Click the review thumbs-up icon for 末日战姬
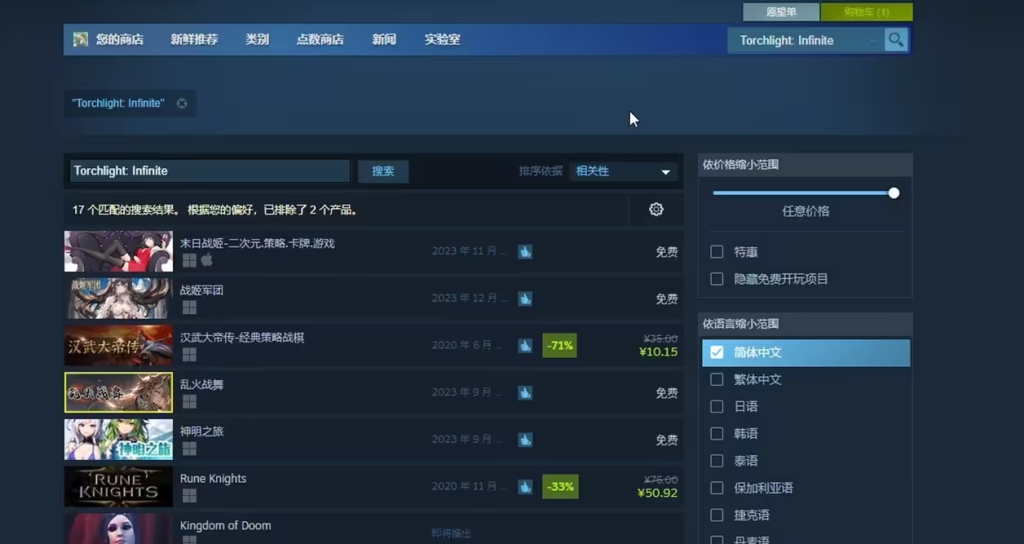This screenshot has height=544, width=1024. (525, 251)
